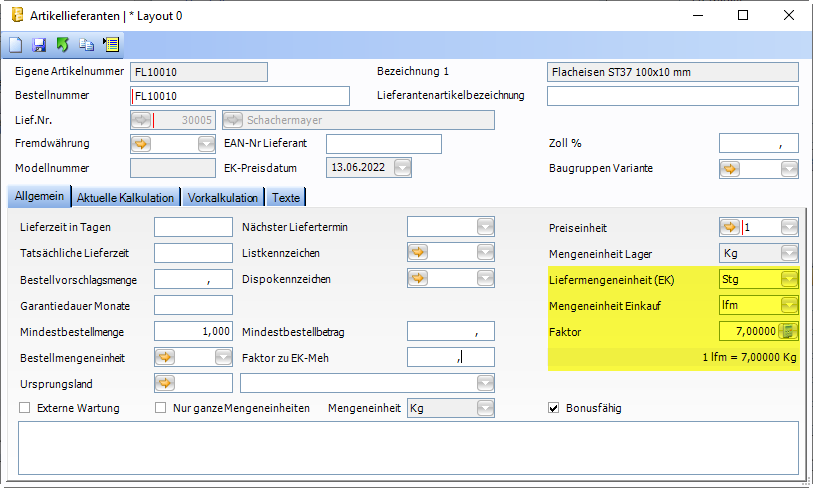The width and height of the screenshot is (813, 488).
Task: Select the Texte tab
Action: pos(285,197)
